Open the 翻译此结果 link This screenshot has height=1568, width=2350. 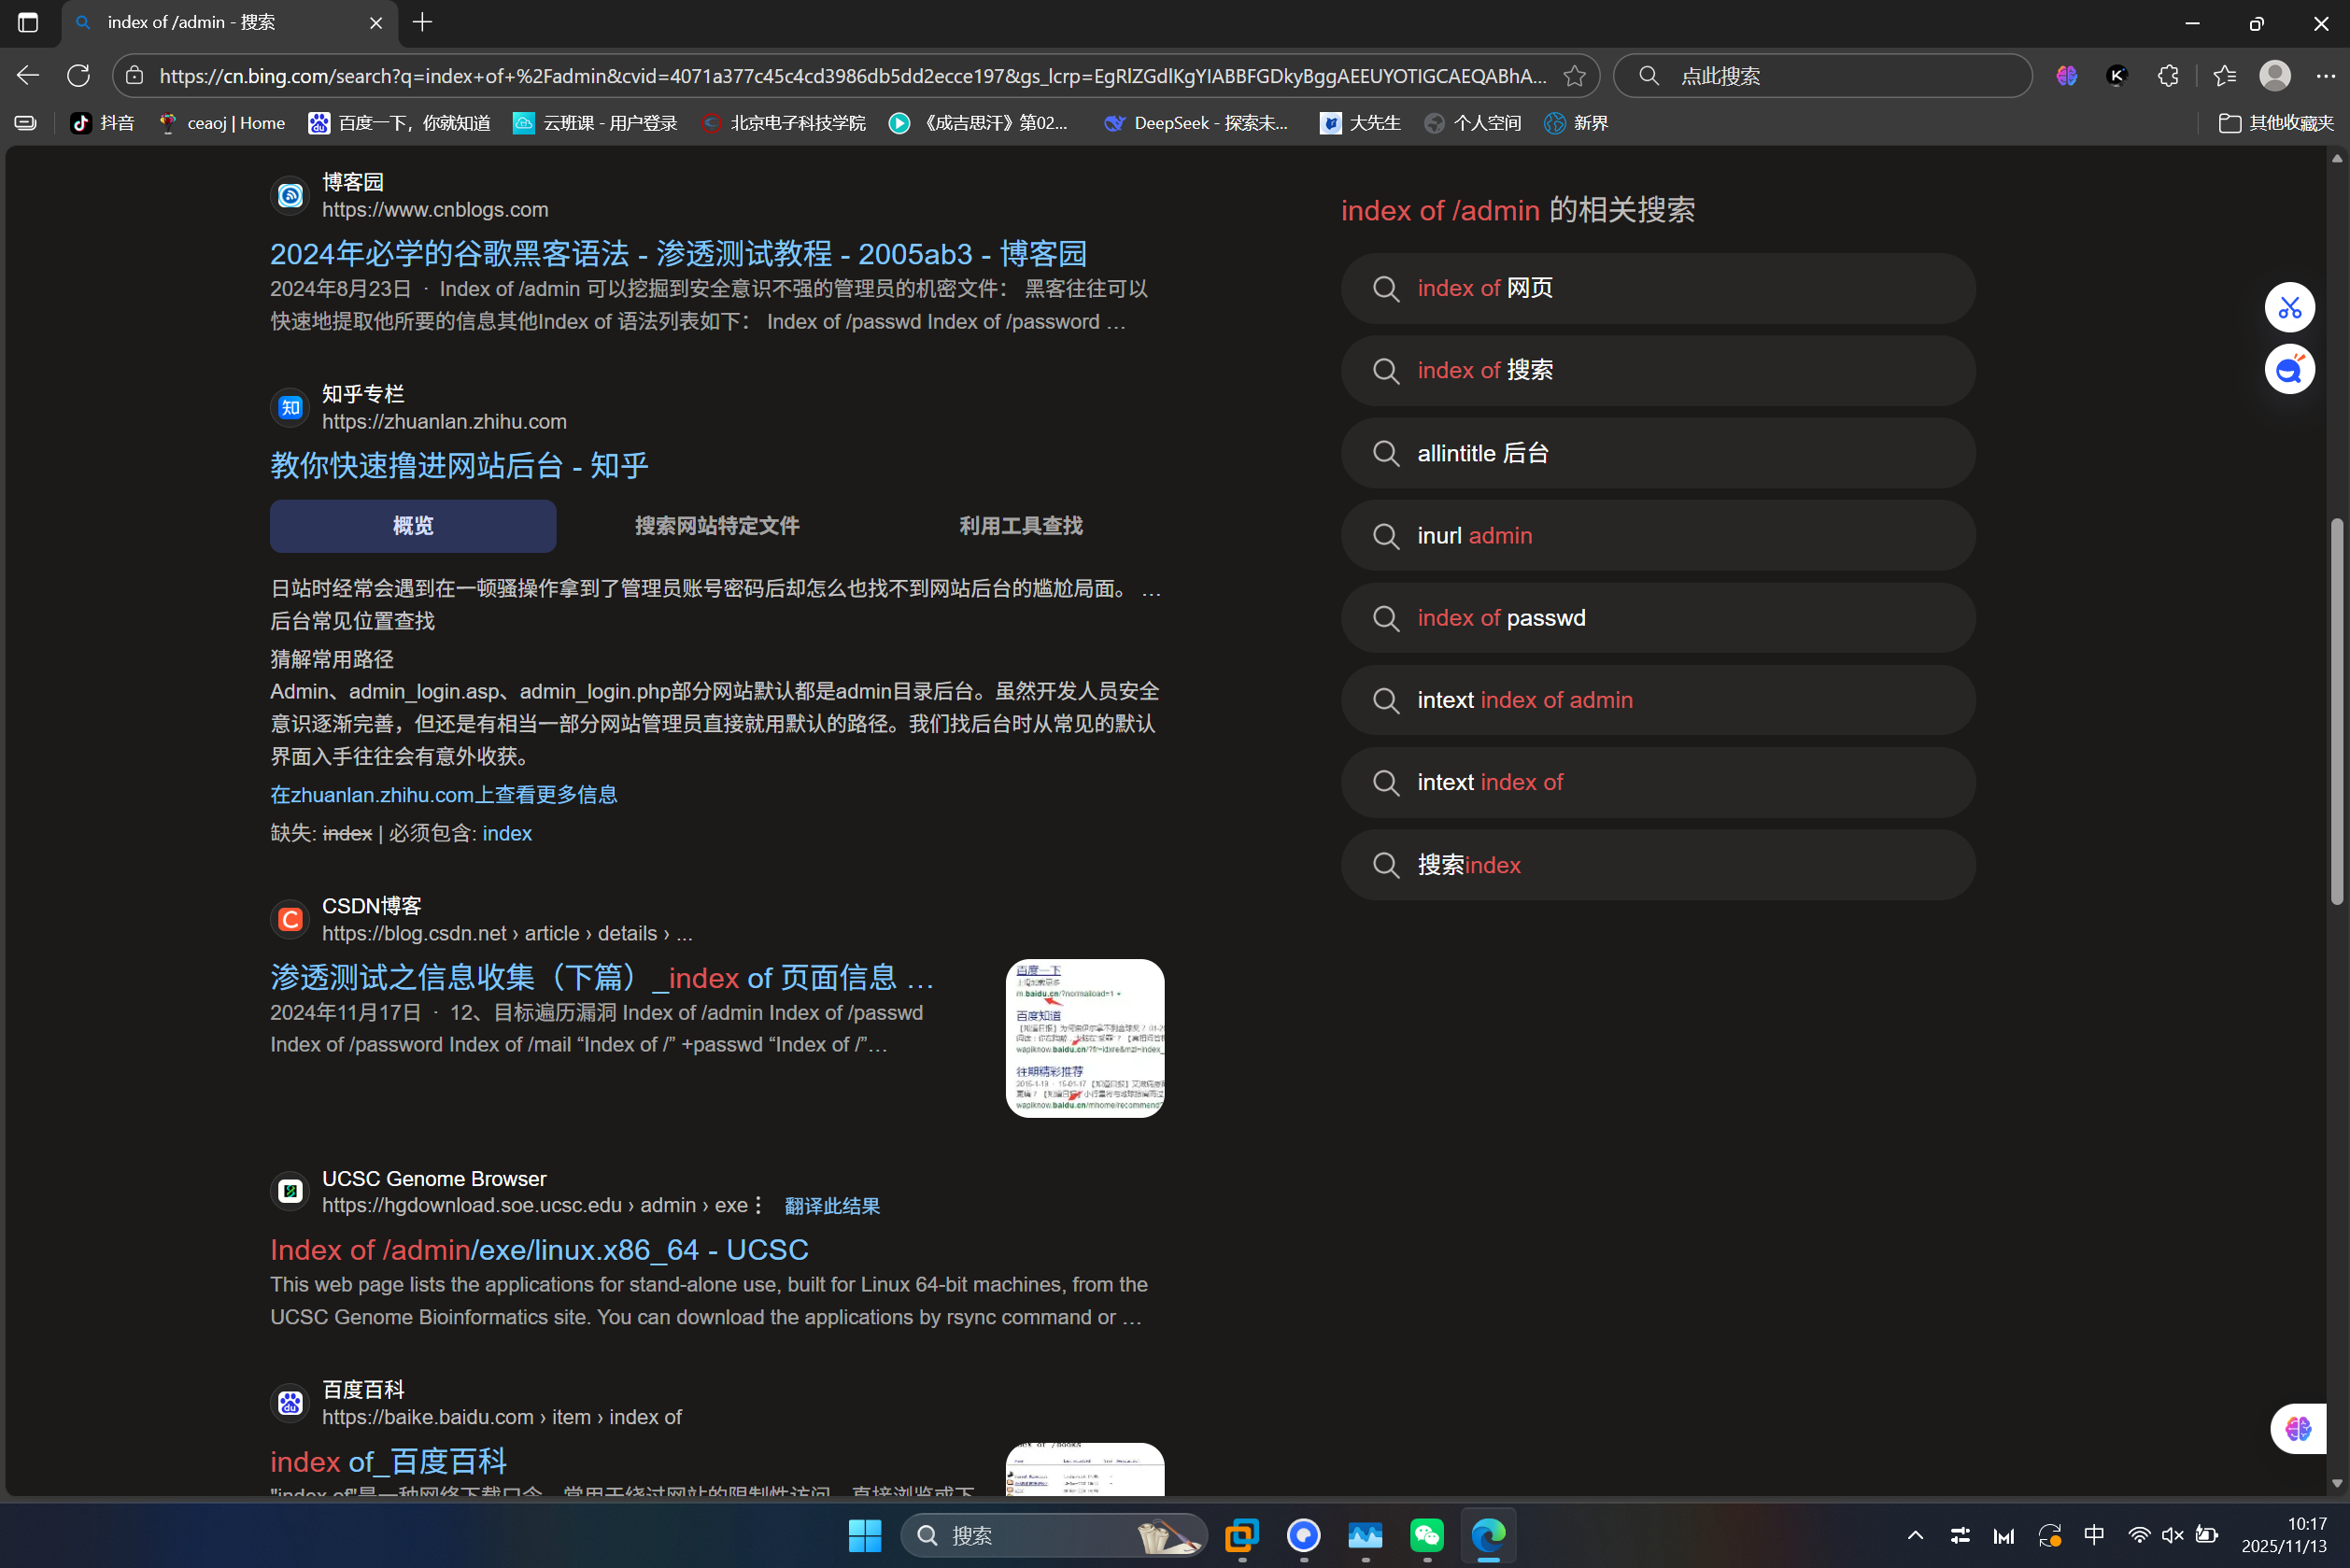point(831,1205)
